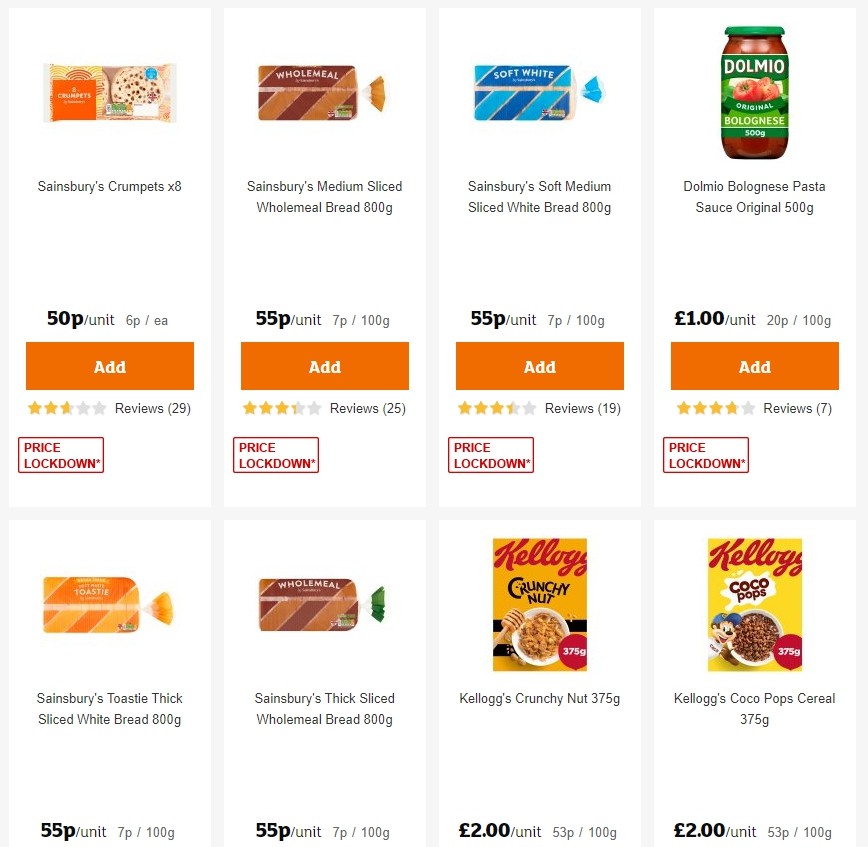Click the Kellogg's Coco Pops box image
Image resolution: width=868 pixels, height=847 pixels.
click(754, 604)
